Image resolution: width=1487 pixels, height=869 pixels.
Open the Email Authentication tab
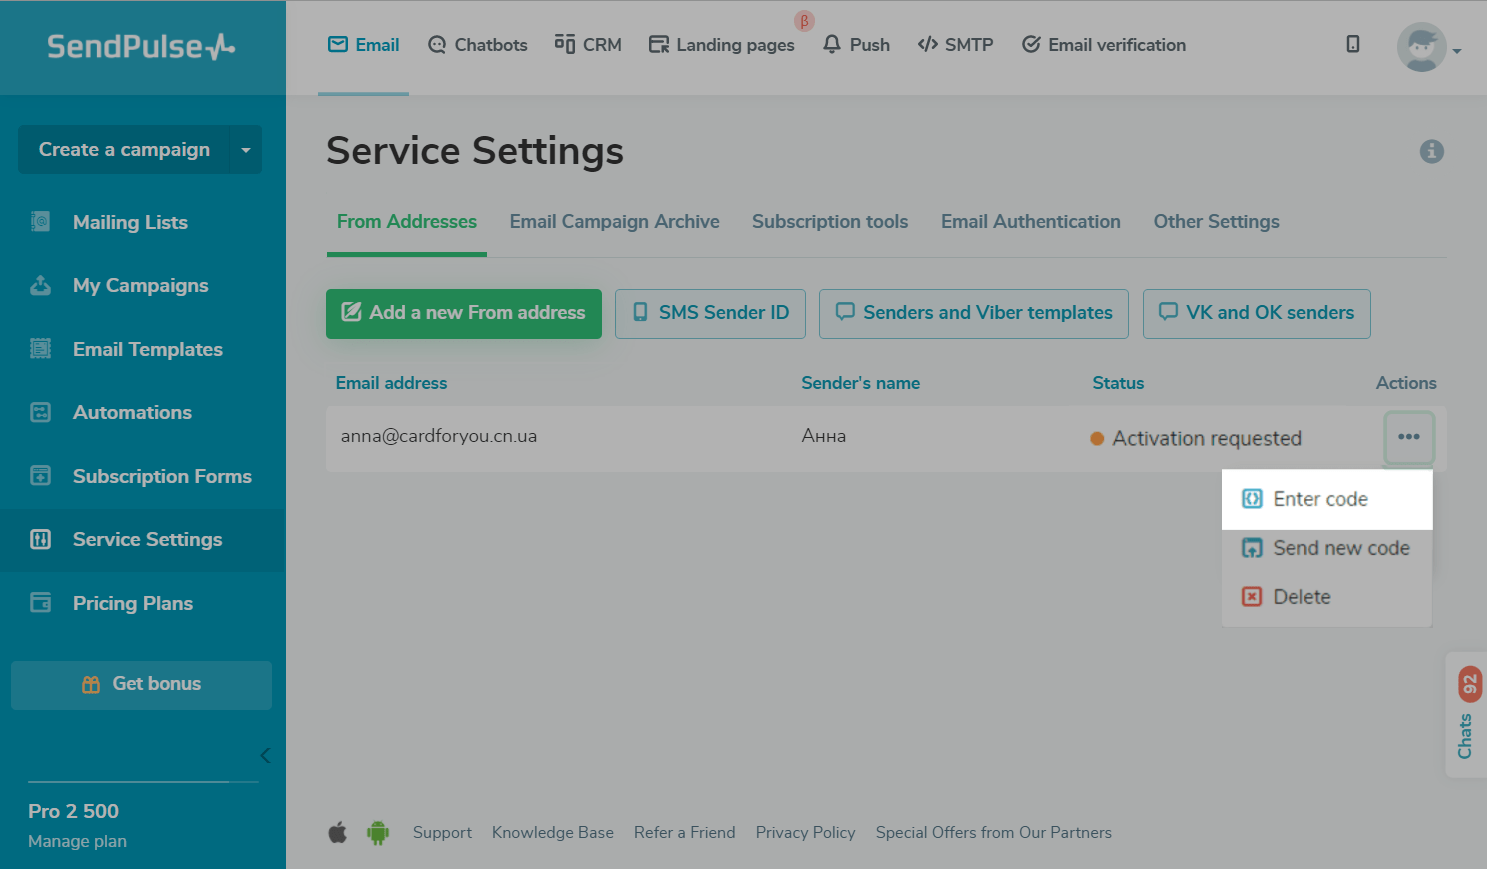pos(1031,222)
